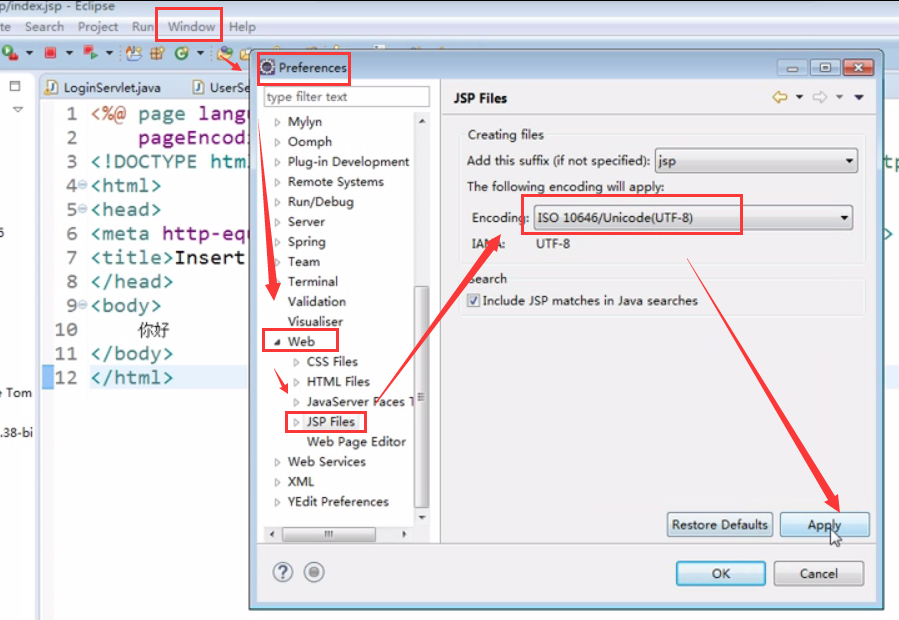899x620 pixels.
Task: Open the Preferences page view menu triangle
Action: [x=859, y=98]
